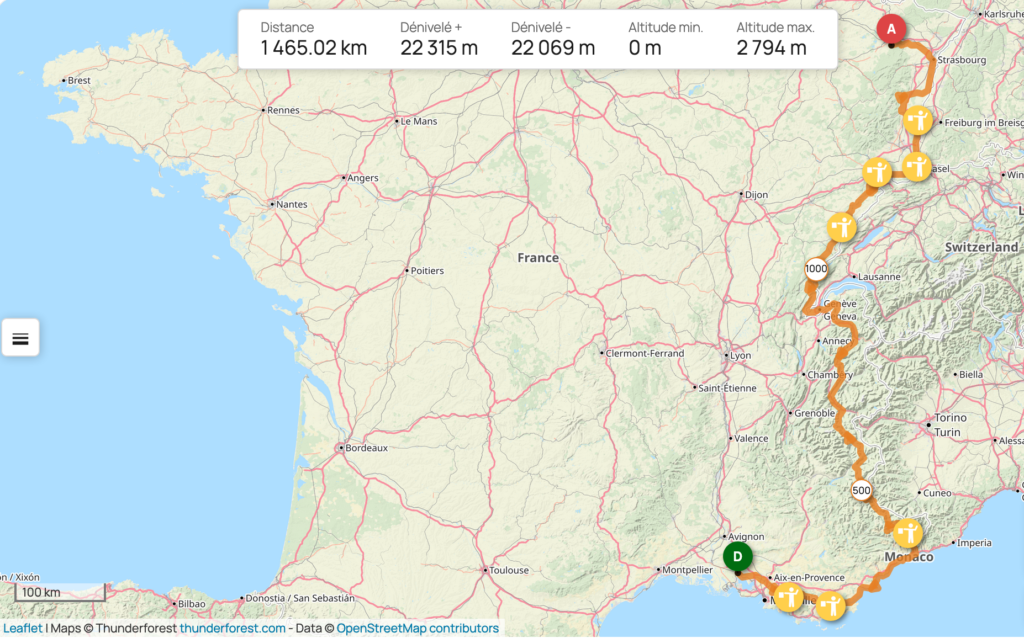This screenshot has width=1024, height=638.
Task: Click the Altitude min. value 0 m
Action: pos(645,48)
